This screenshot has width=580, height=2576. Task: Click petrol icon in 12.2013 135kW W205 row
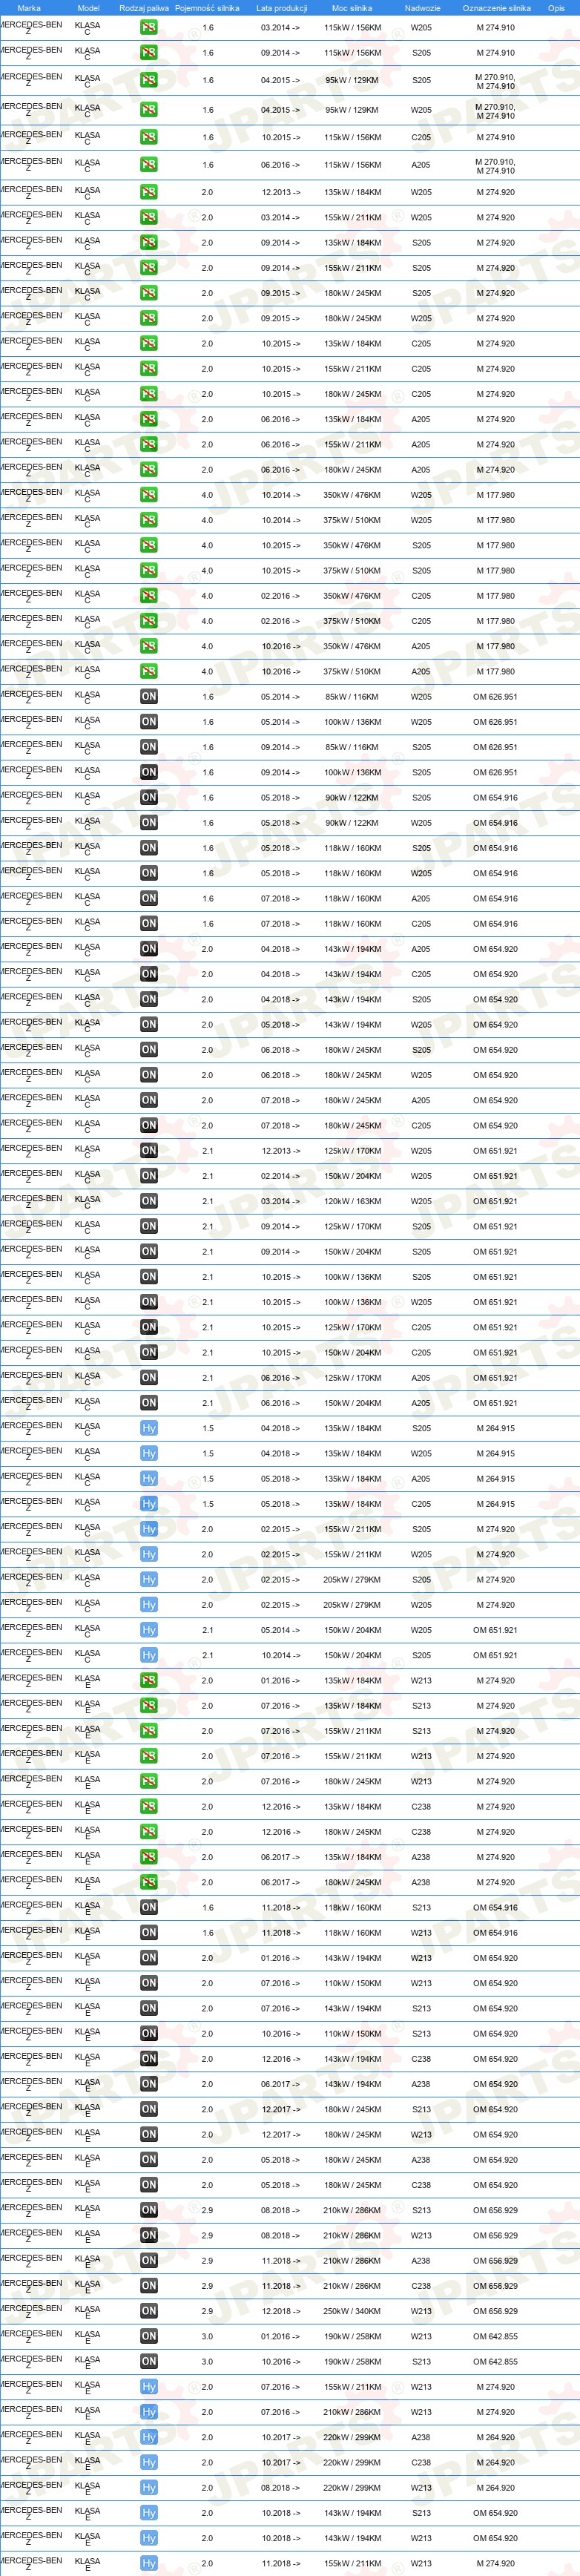148,192
